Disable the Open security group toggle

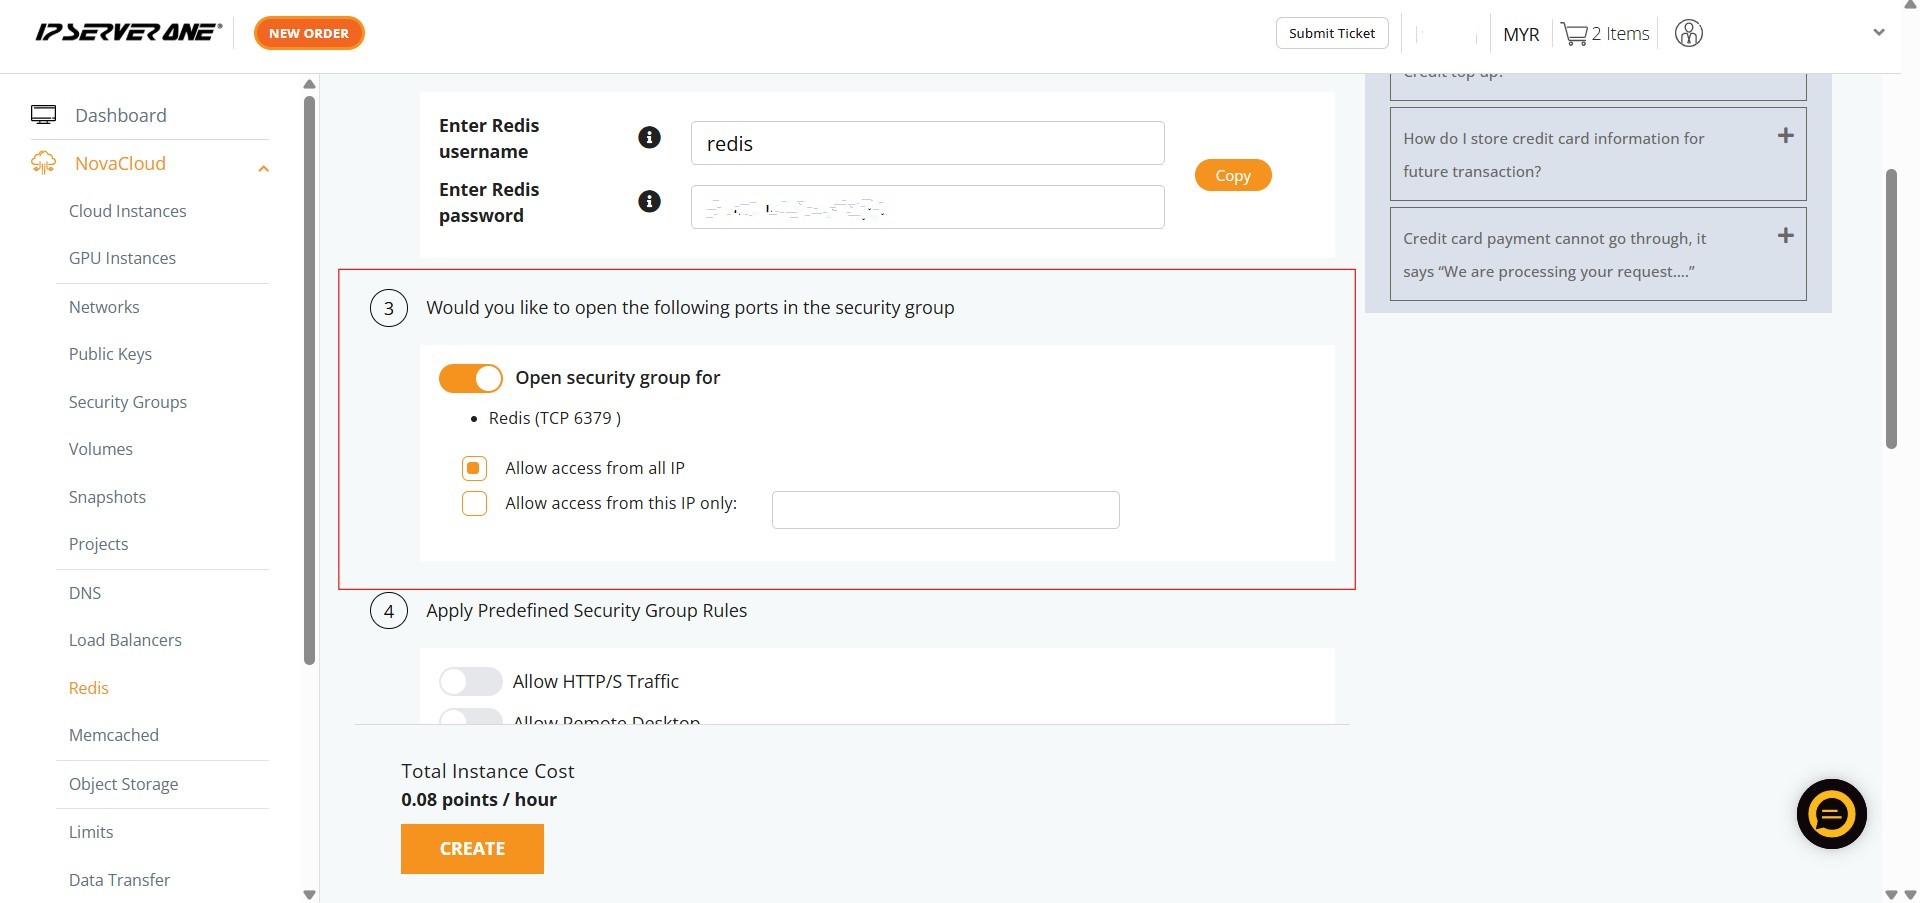[x=470, y=378]
